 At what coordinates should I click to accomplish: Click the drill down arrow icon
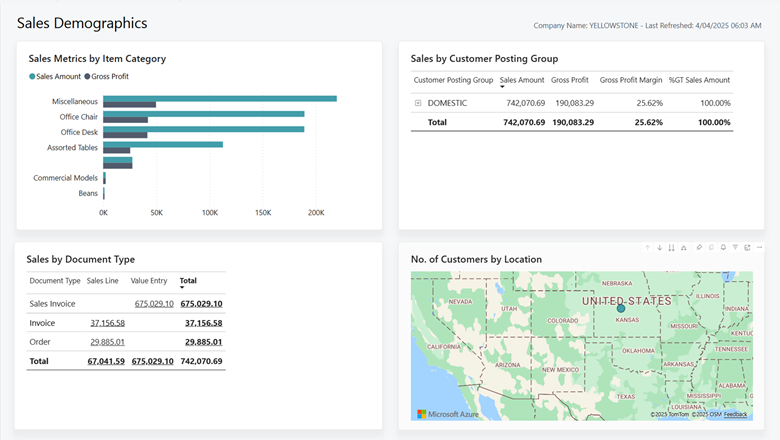coord(659,247)
